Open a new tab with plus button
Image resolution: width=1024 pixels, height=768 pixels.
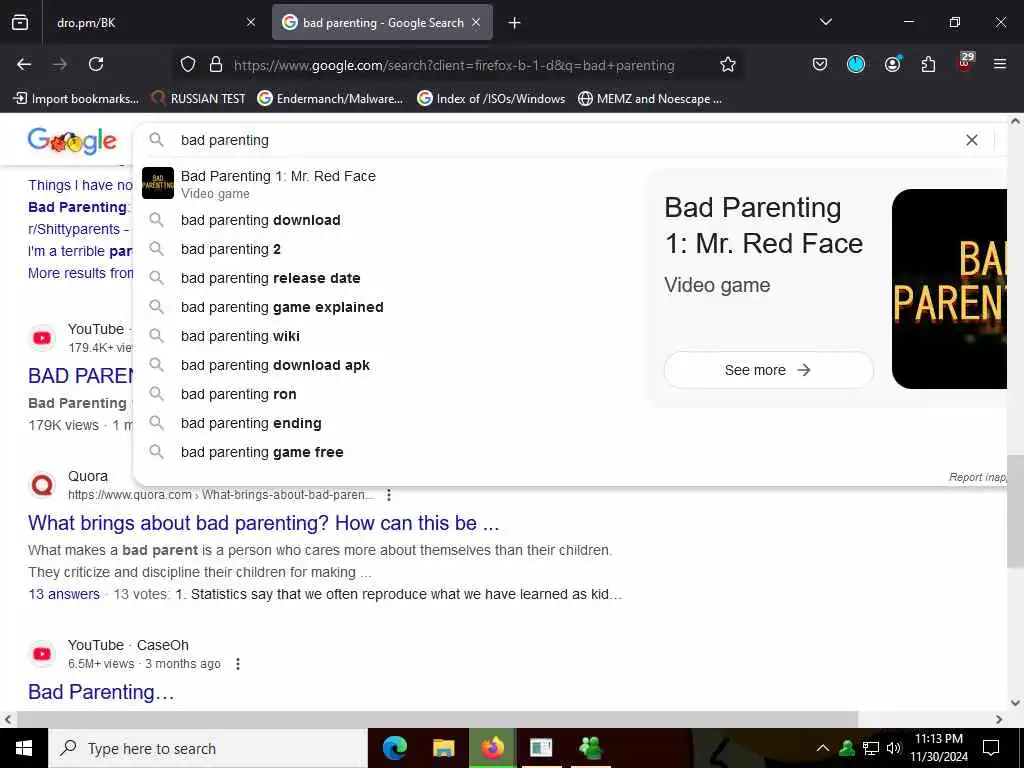click(x=514, y=23)
